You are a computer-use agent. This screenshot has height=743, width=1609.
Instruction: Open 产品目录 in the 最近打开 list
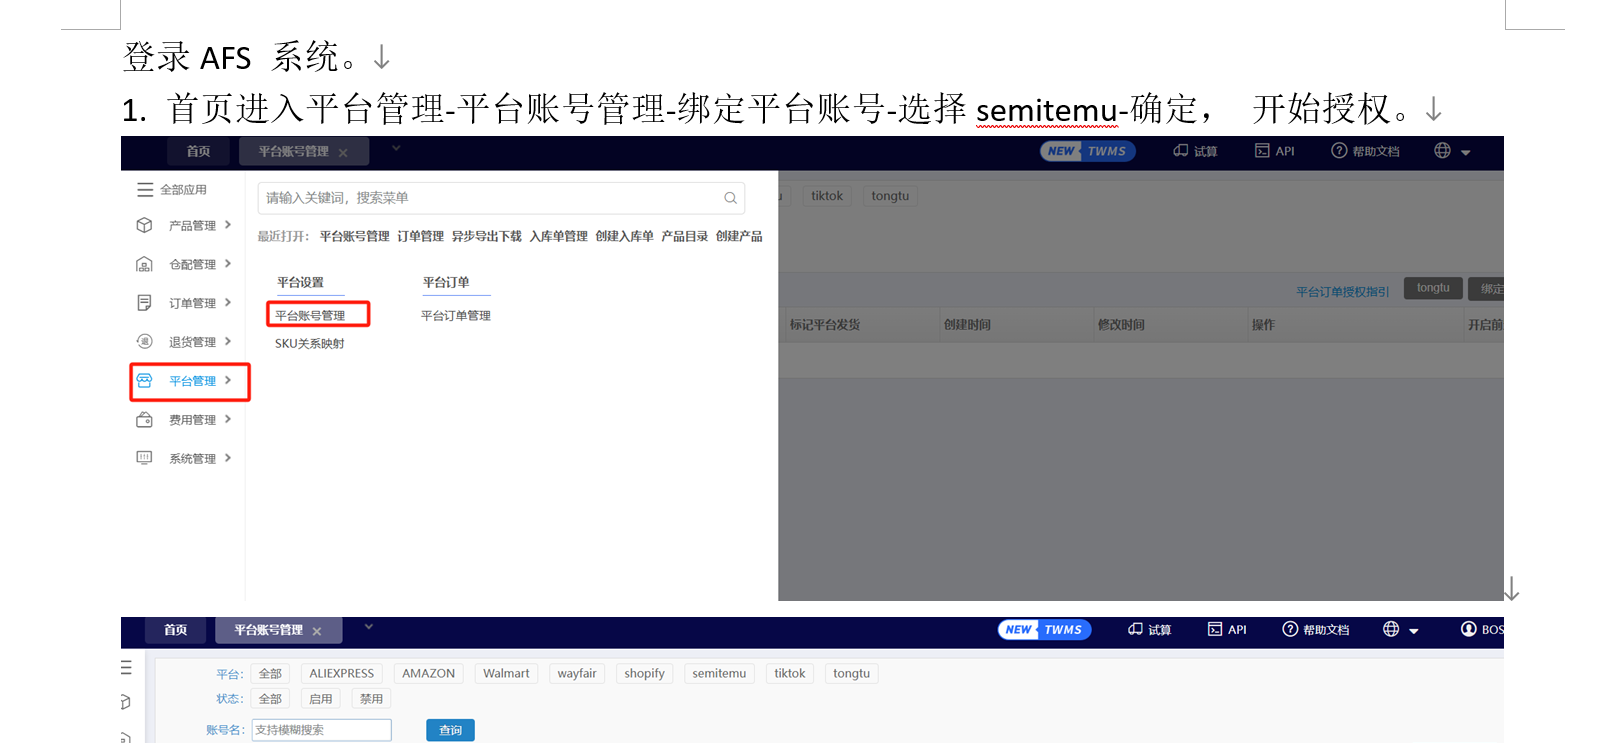[684, 236]
